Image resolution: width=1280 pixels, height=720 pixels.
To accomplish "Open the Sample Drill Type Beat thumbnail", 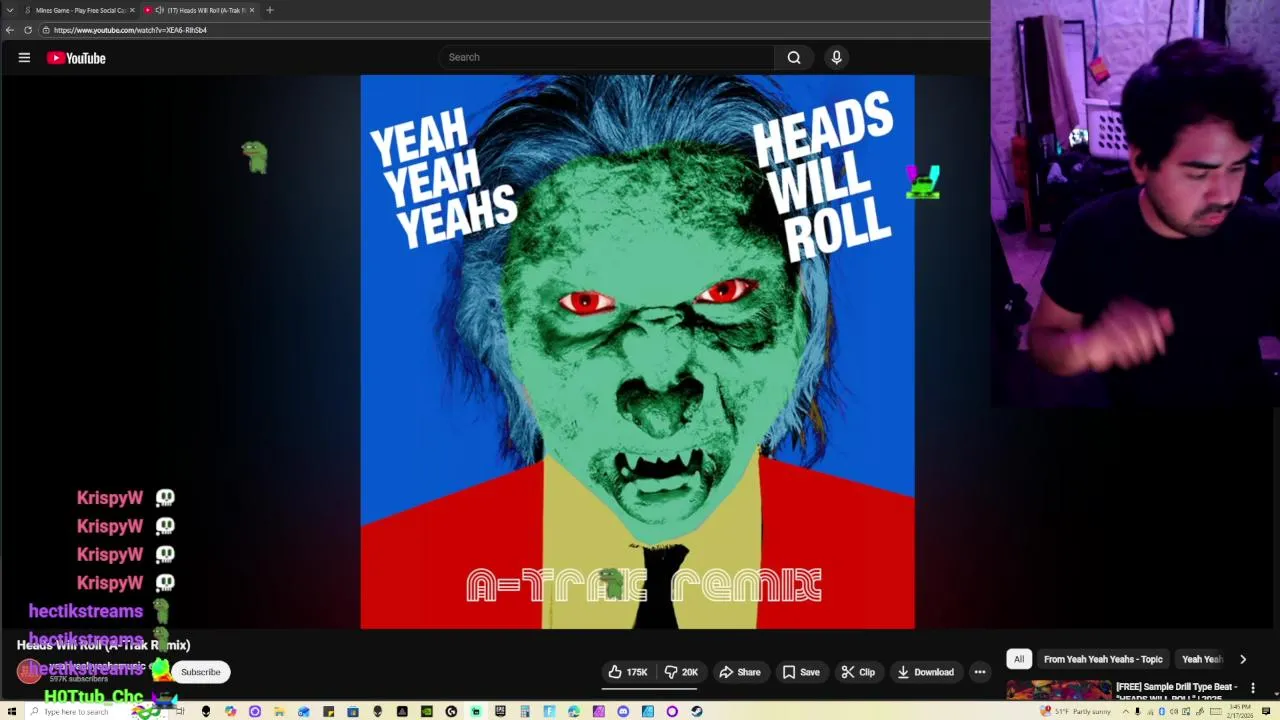I will [x=1058, y=690].
